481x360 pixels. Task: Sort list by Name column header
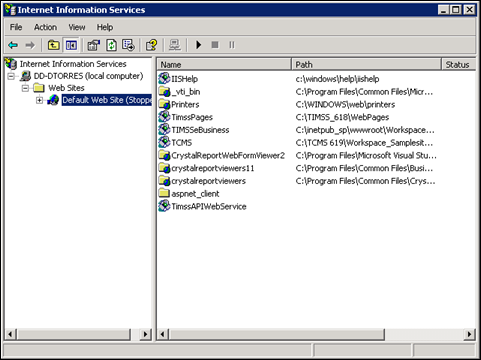click(224, 64)
